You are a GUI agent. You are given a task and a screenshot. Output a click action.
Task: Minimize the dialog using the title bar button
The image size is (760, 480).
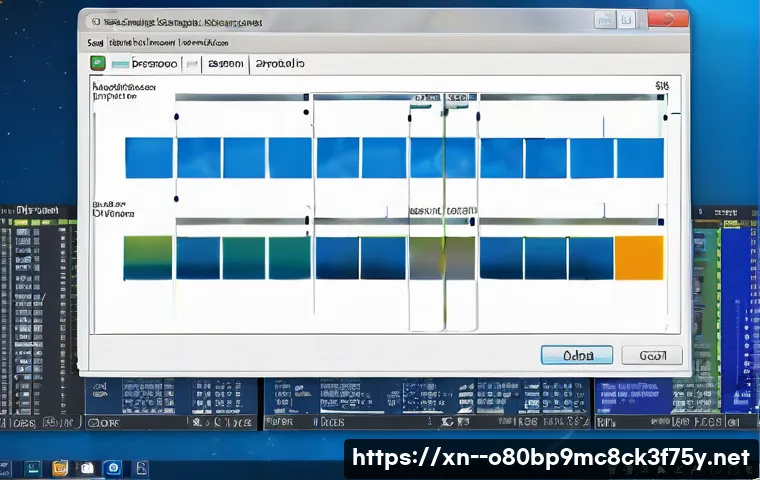click(x=603, y=19)
